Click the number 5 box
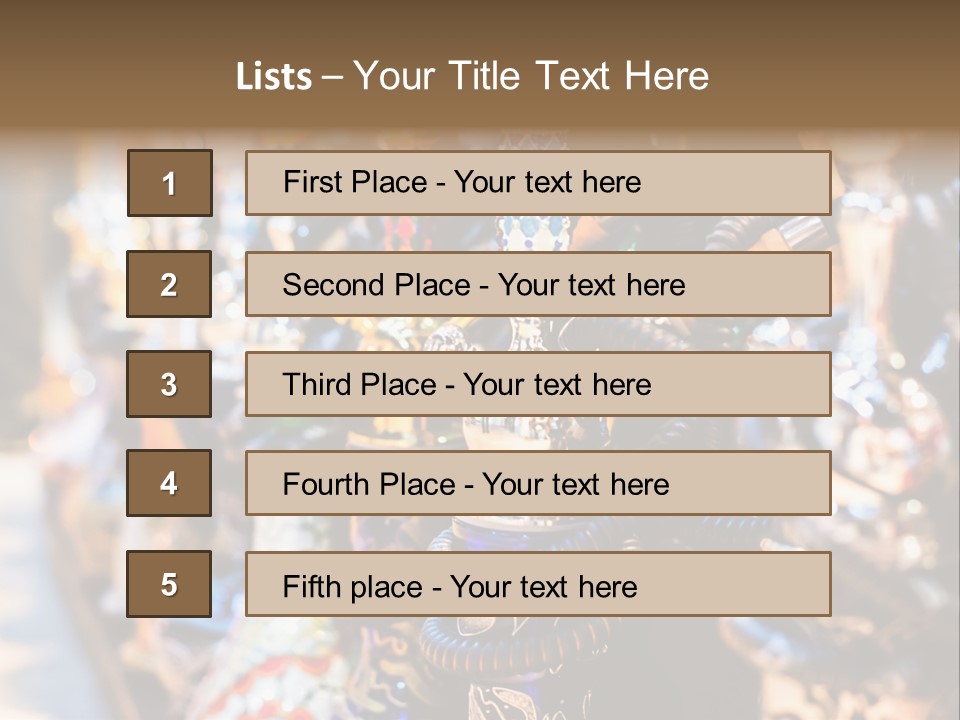The height and width of the screenshot is (720, 960). click(169, 584)
